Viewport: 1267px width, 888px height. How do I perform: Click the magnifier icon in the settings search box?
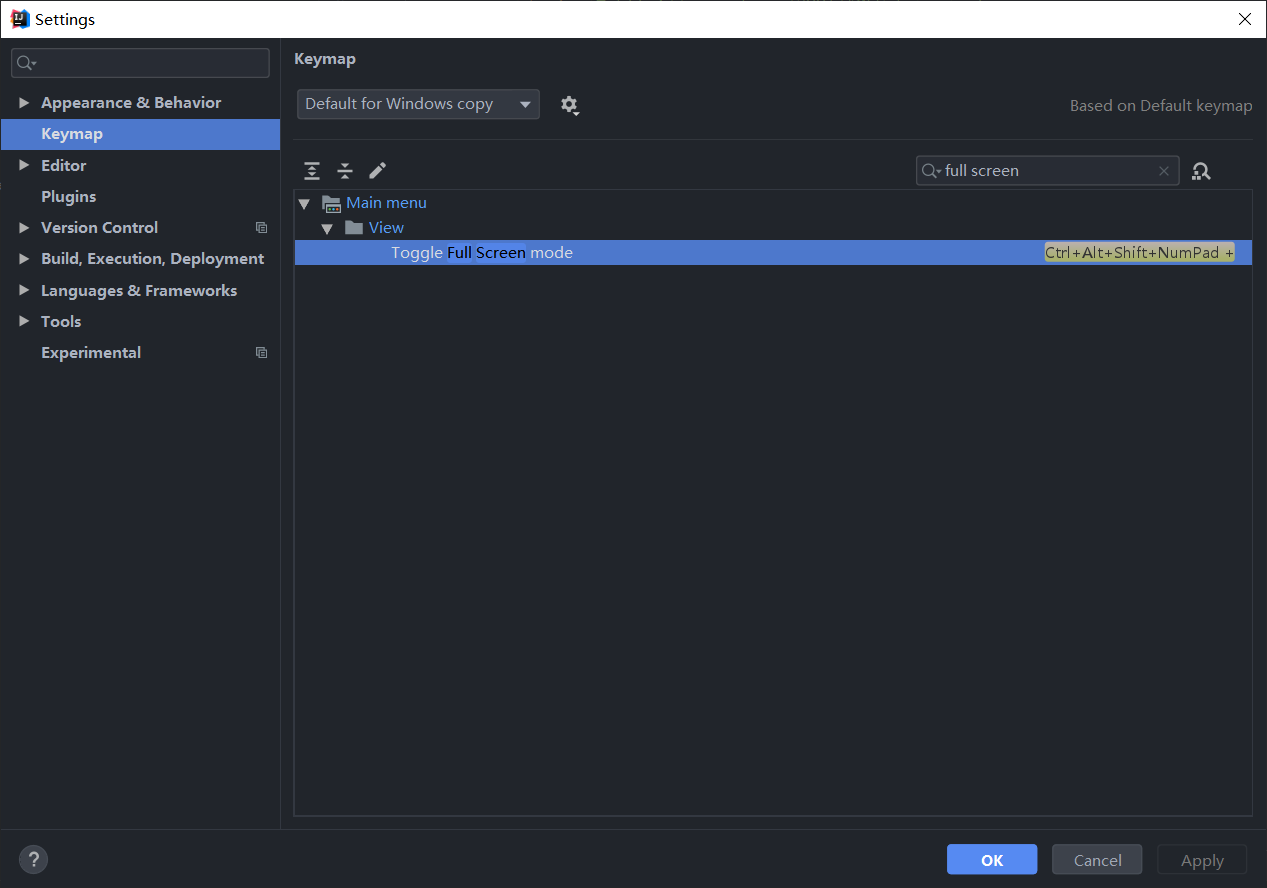point(26,63)
